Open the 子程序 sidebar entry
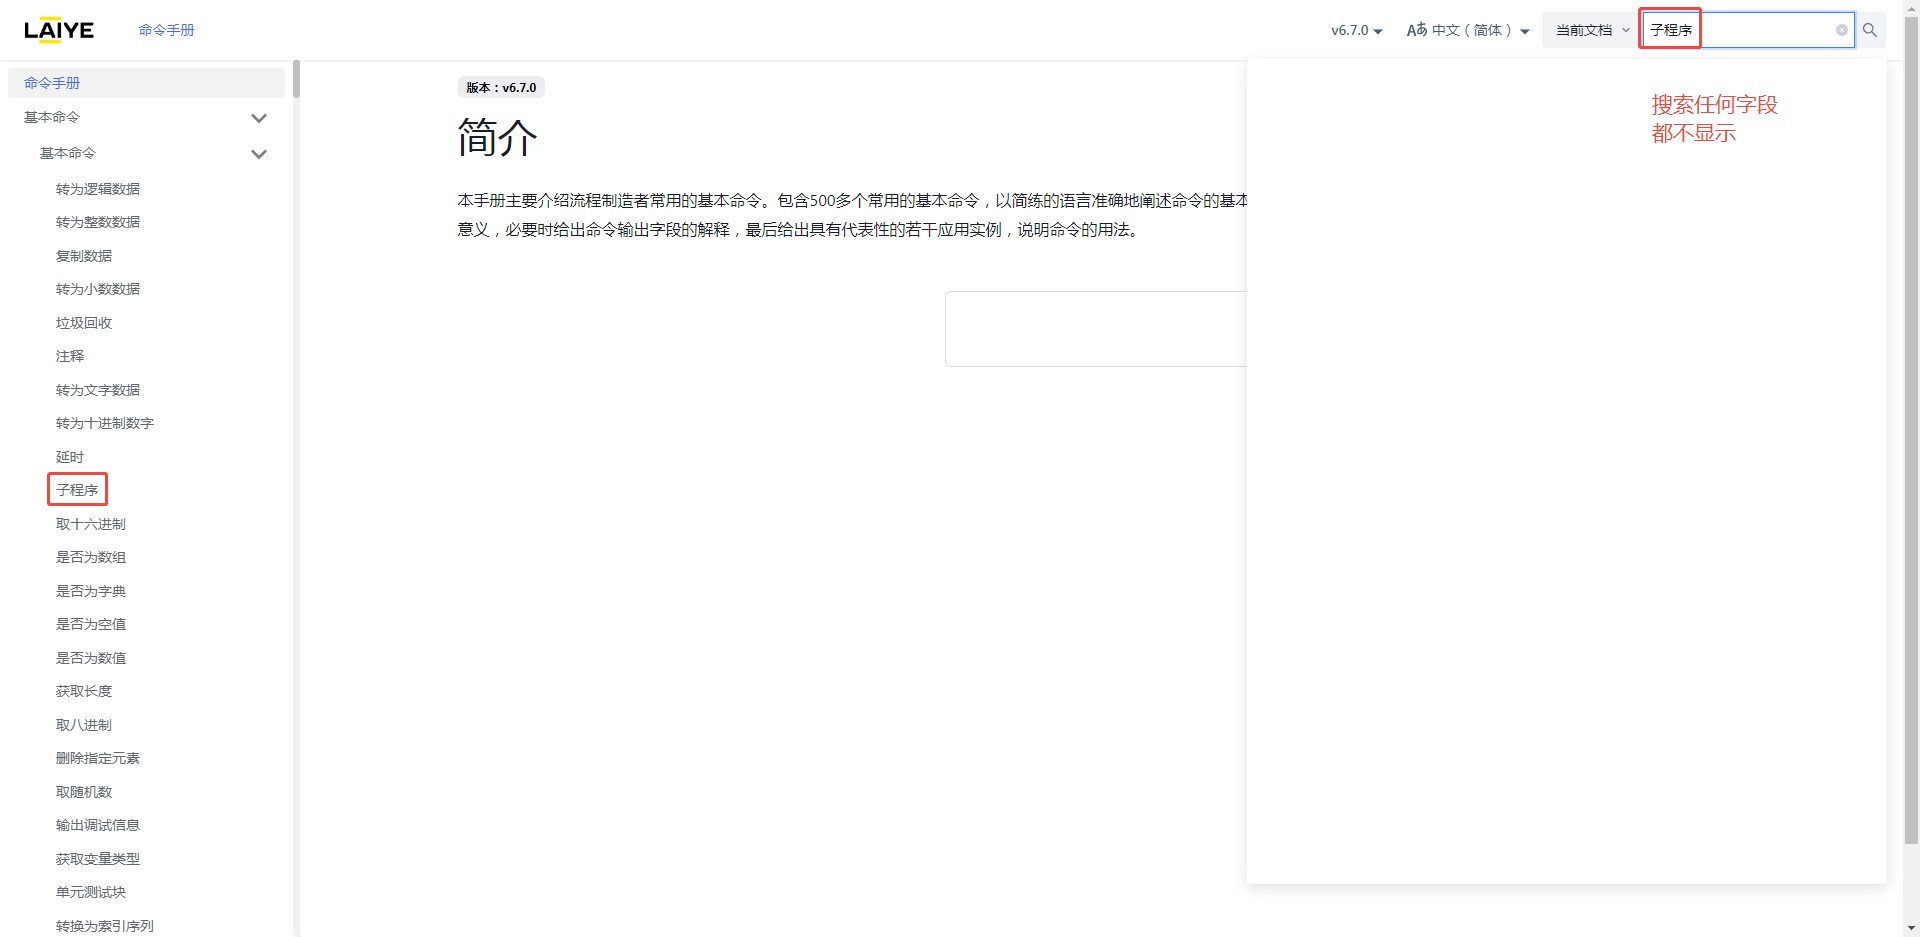Screen dimensions: 1920x937 [x=77, y=490]
